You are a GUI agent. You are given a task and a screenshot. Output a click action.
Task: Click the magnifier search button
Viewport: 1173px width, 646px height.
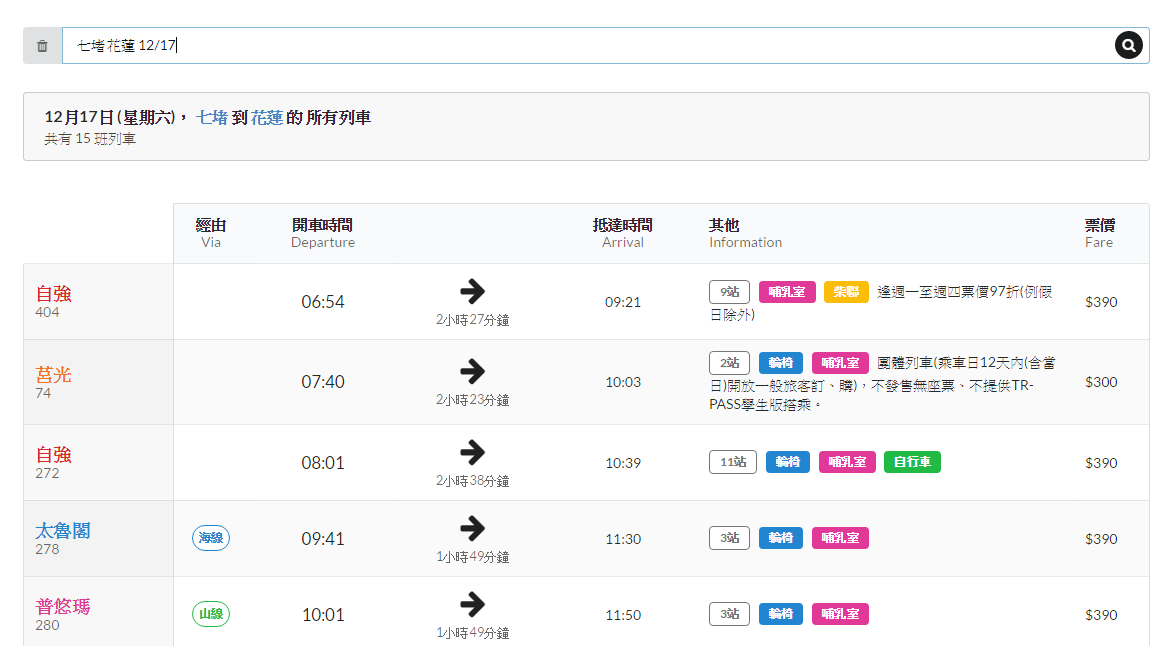(x=1128, y=45)
